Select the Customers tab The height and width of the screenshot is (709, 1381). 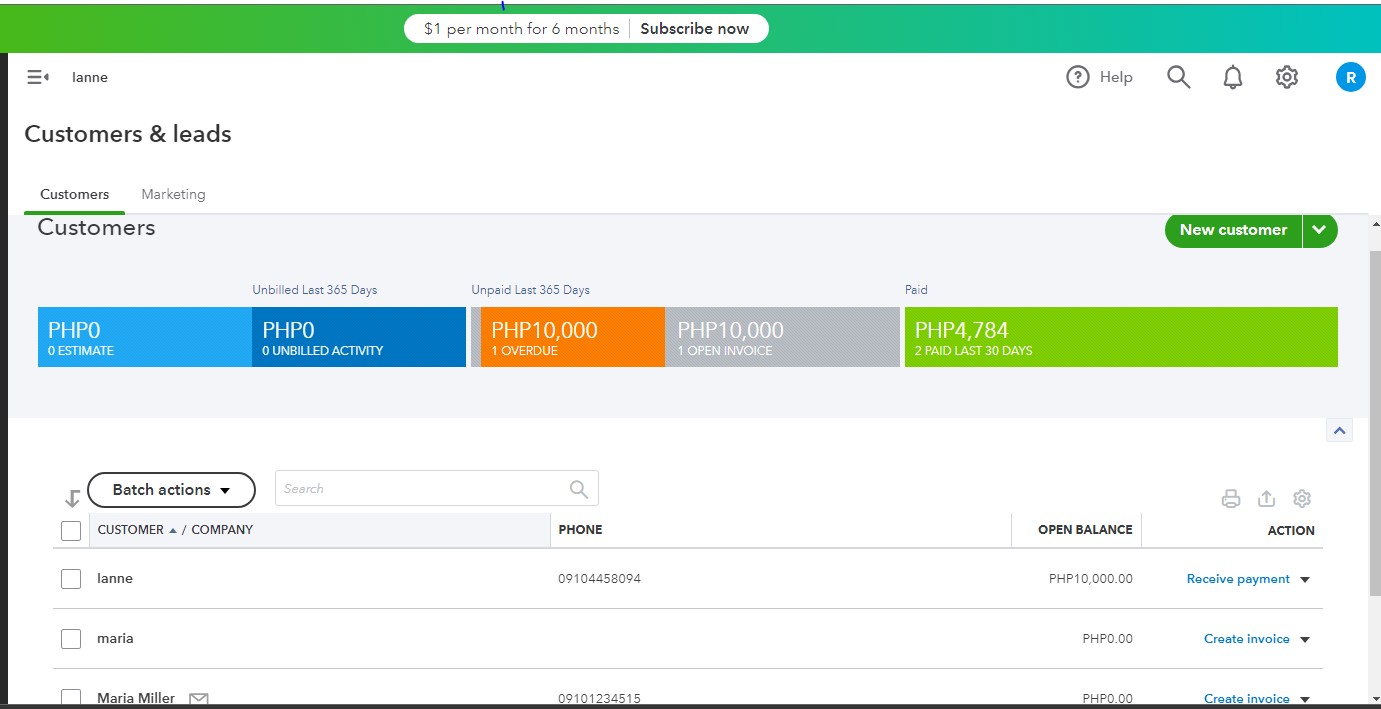(x=74, y=194)
